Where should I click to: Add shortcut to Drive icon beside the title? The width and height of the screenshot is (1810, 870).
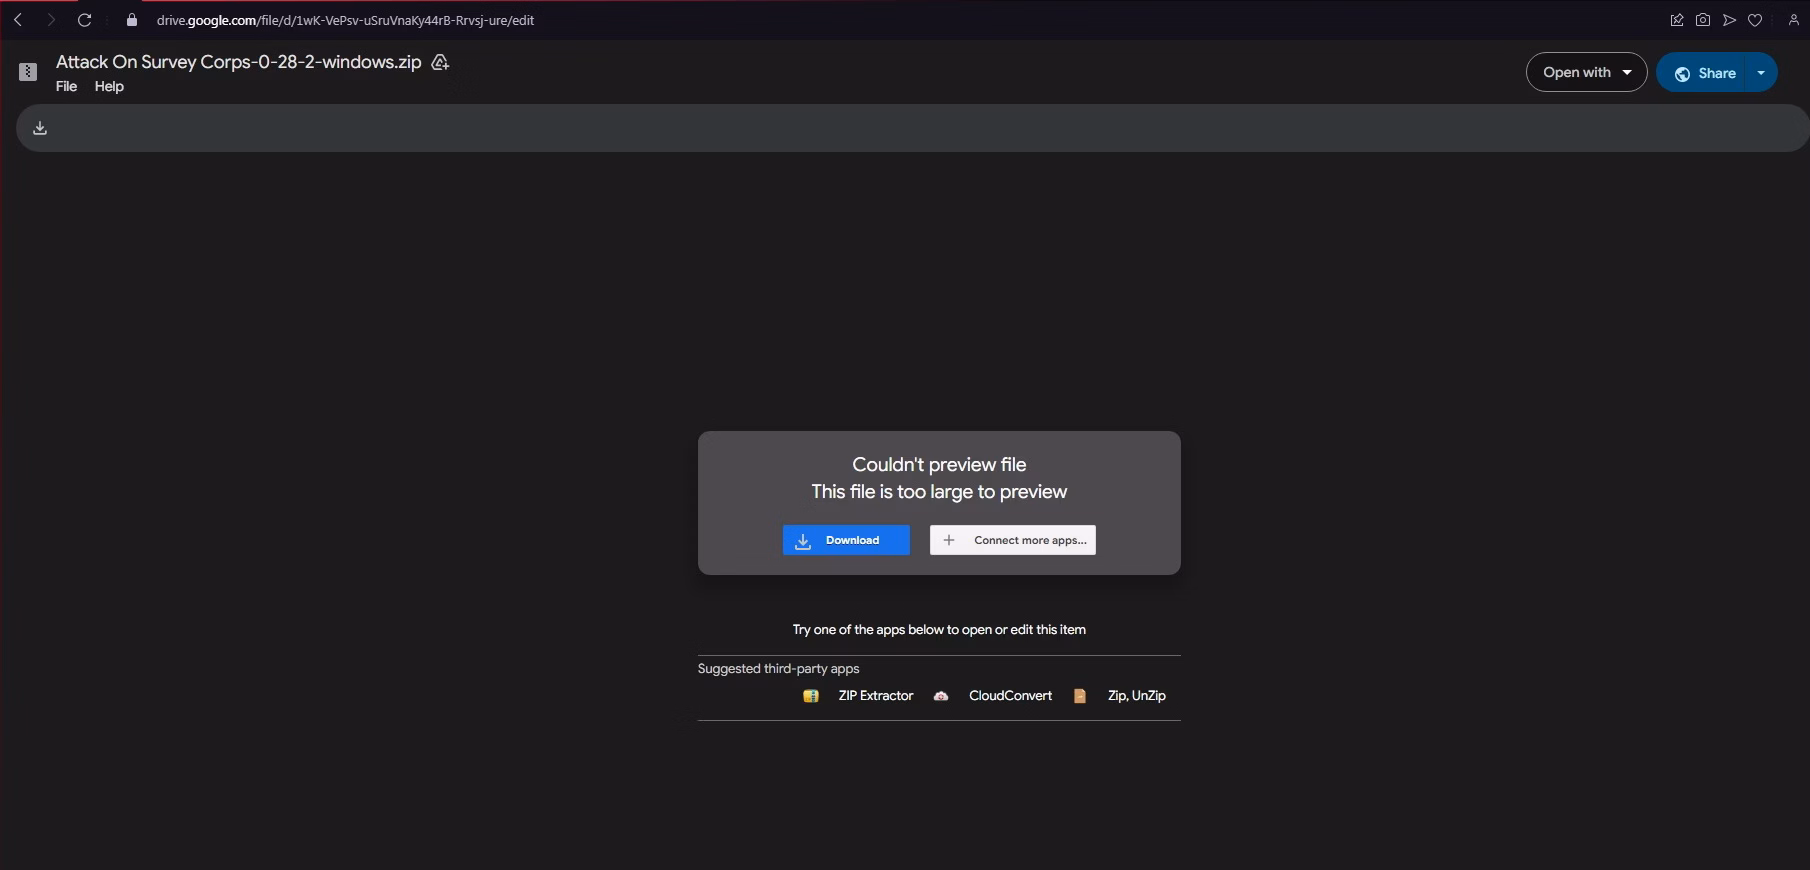440,63
